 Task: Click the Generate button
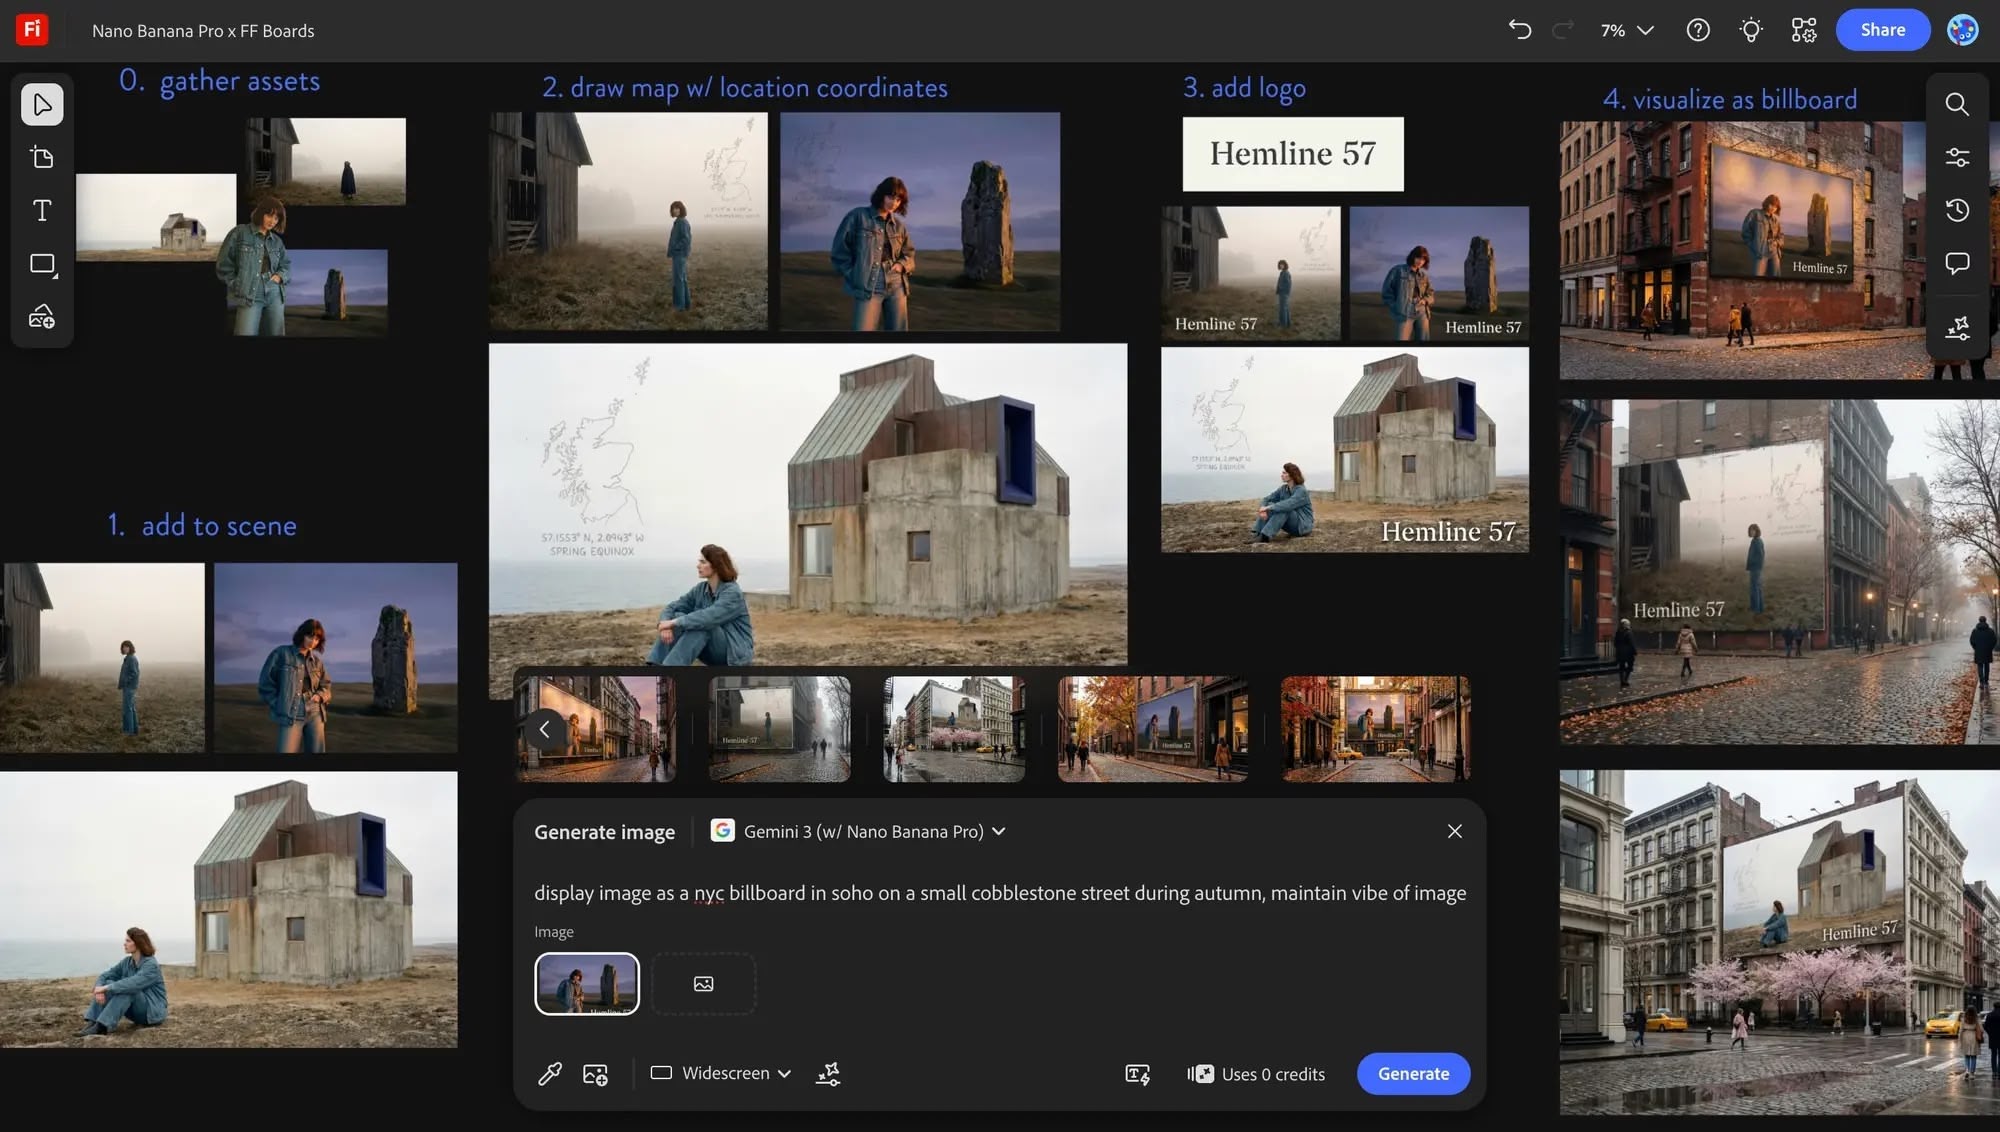1413,1073
